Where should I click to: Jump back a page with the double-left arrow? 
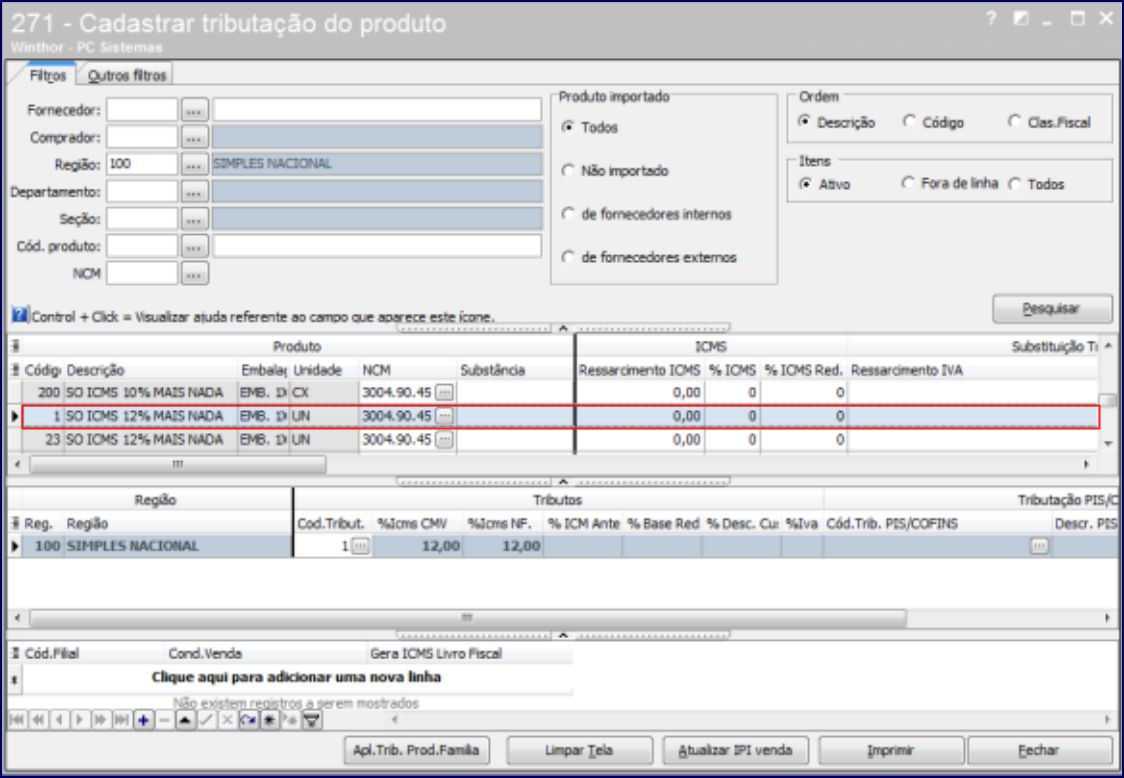pos(38,720)
